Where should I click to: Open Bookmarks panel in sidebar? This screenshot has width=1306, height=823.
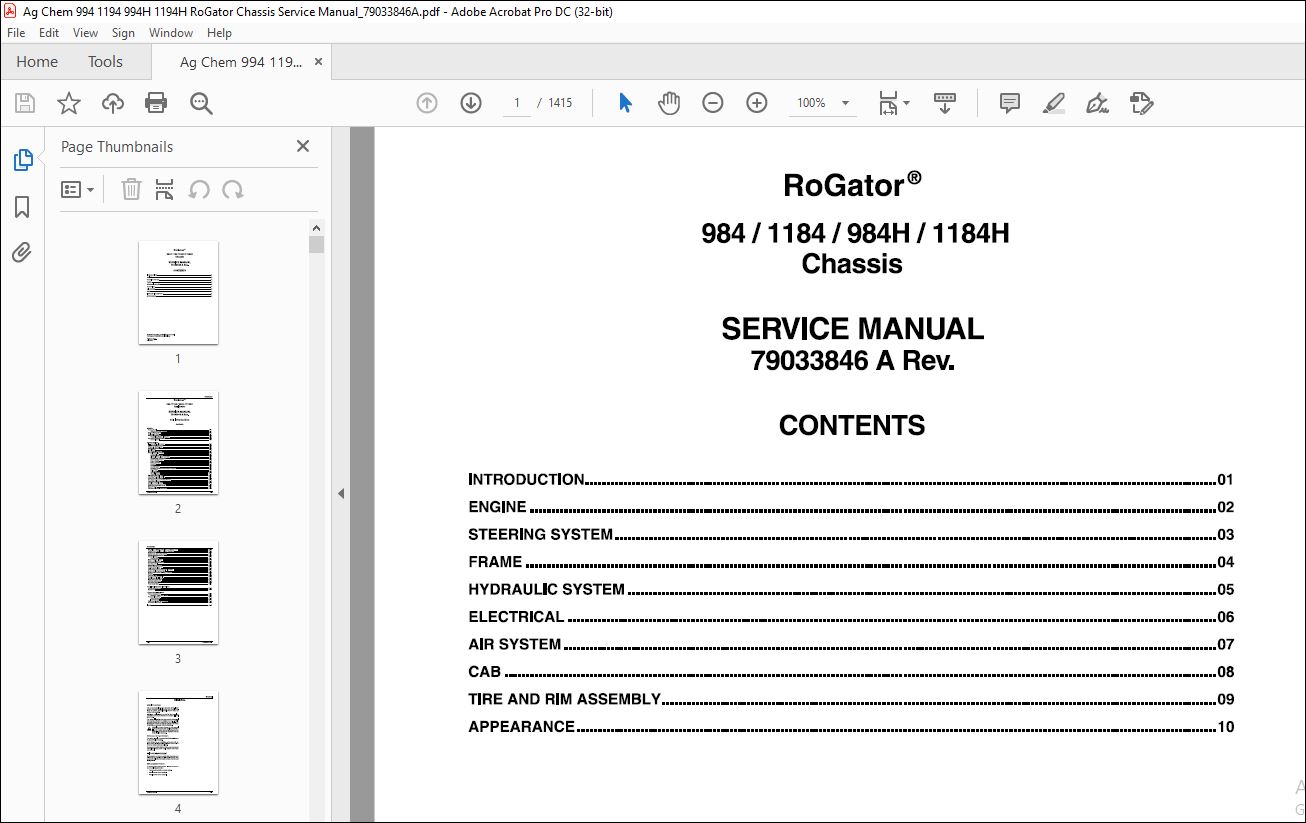(22, 207)
